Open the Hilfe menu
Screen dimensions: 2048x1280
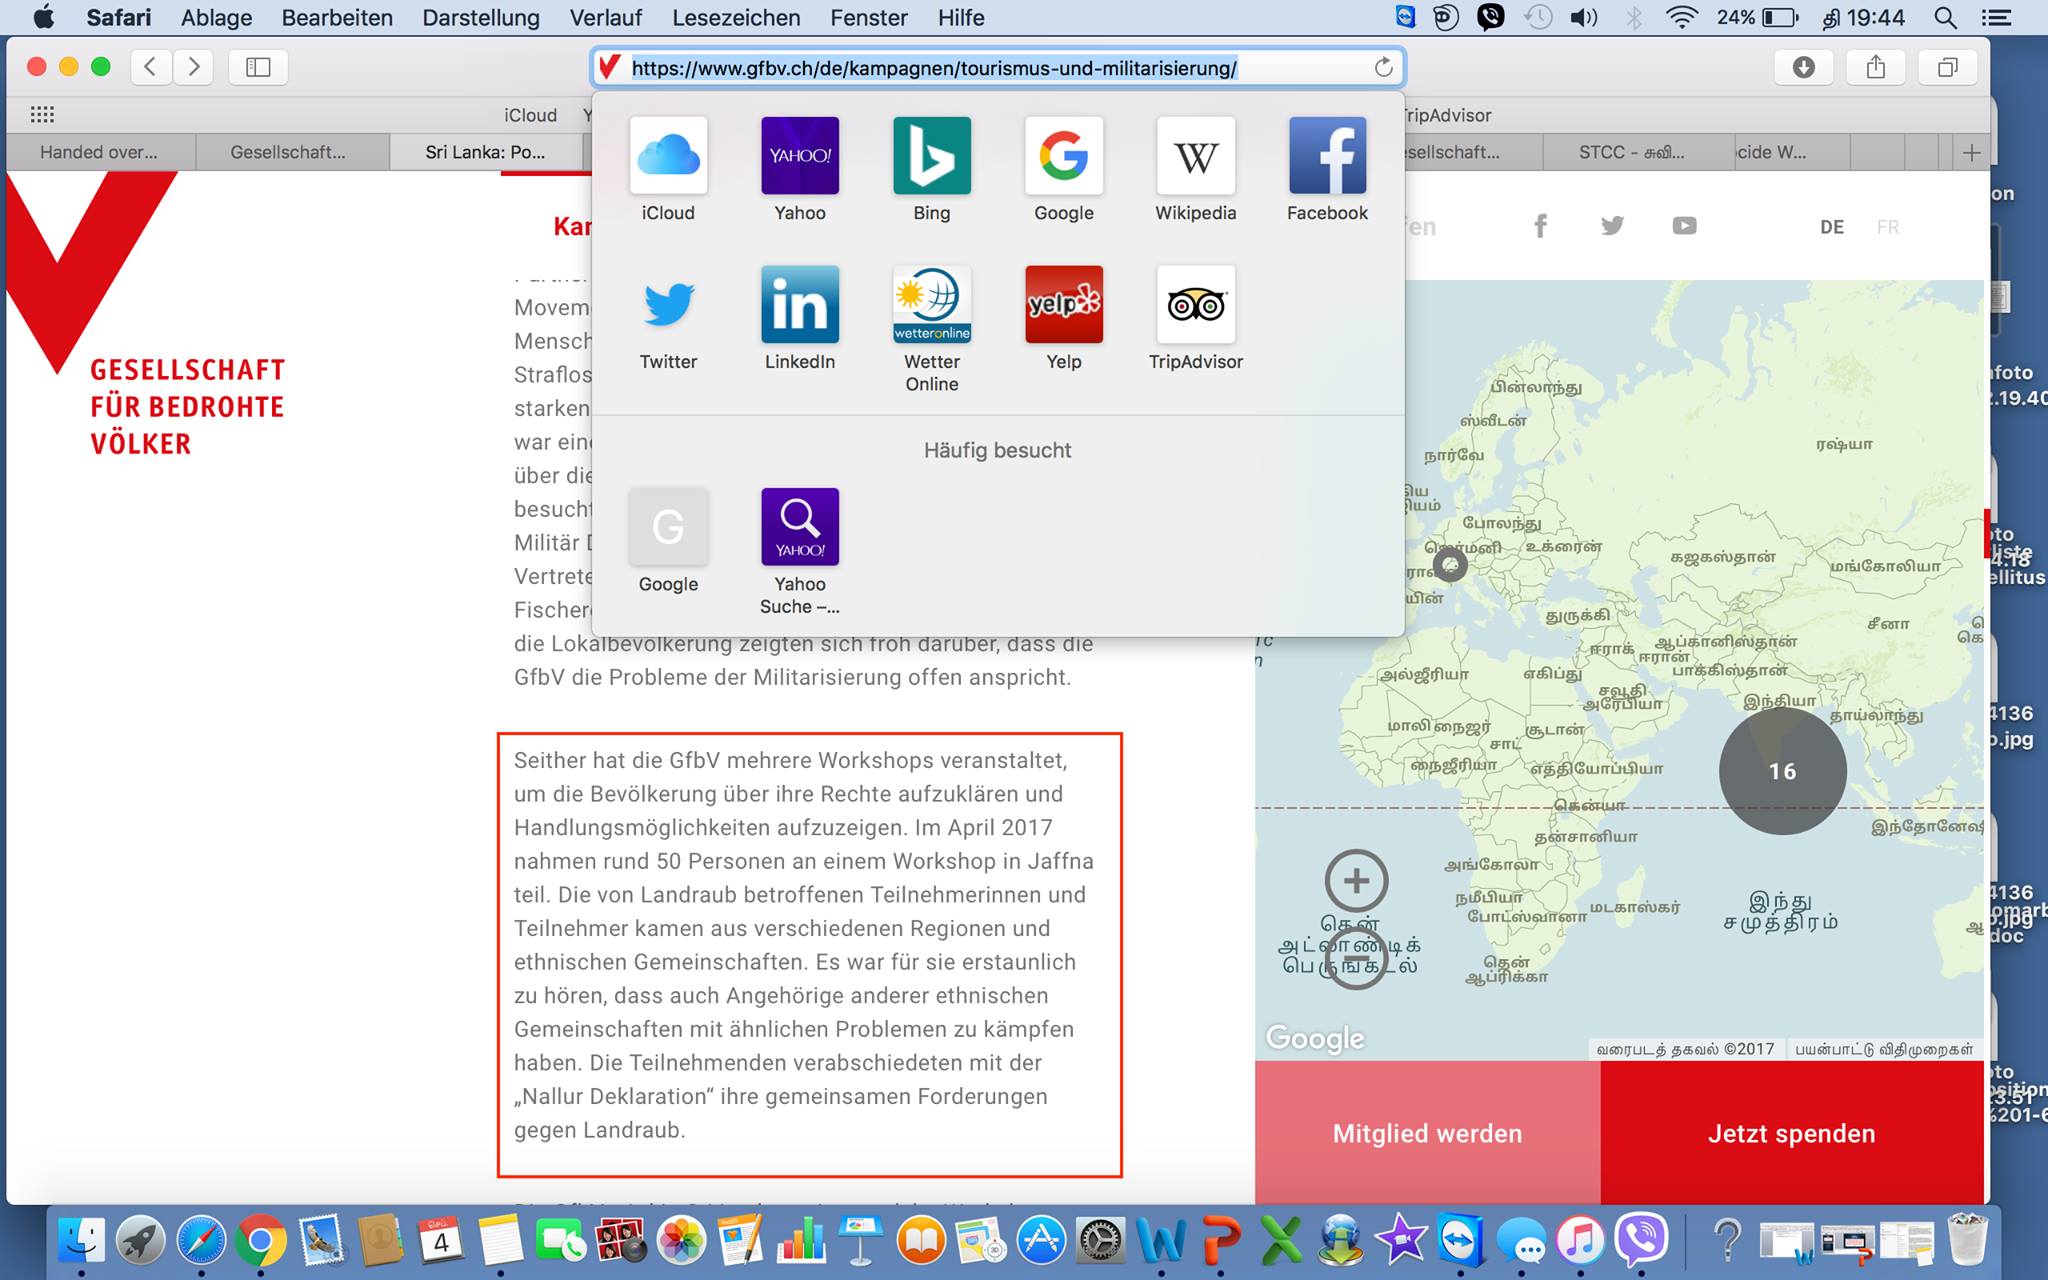(961, 18)
